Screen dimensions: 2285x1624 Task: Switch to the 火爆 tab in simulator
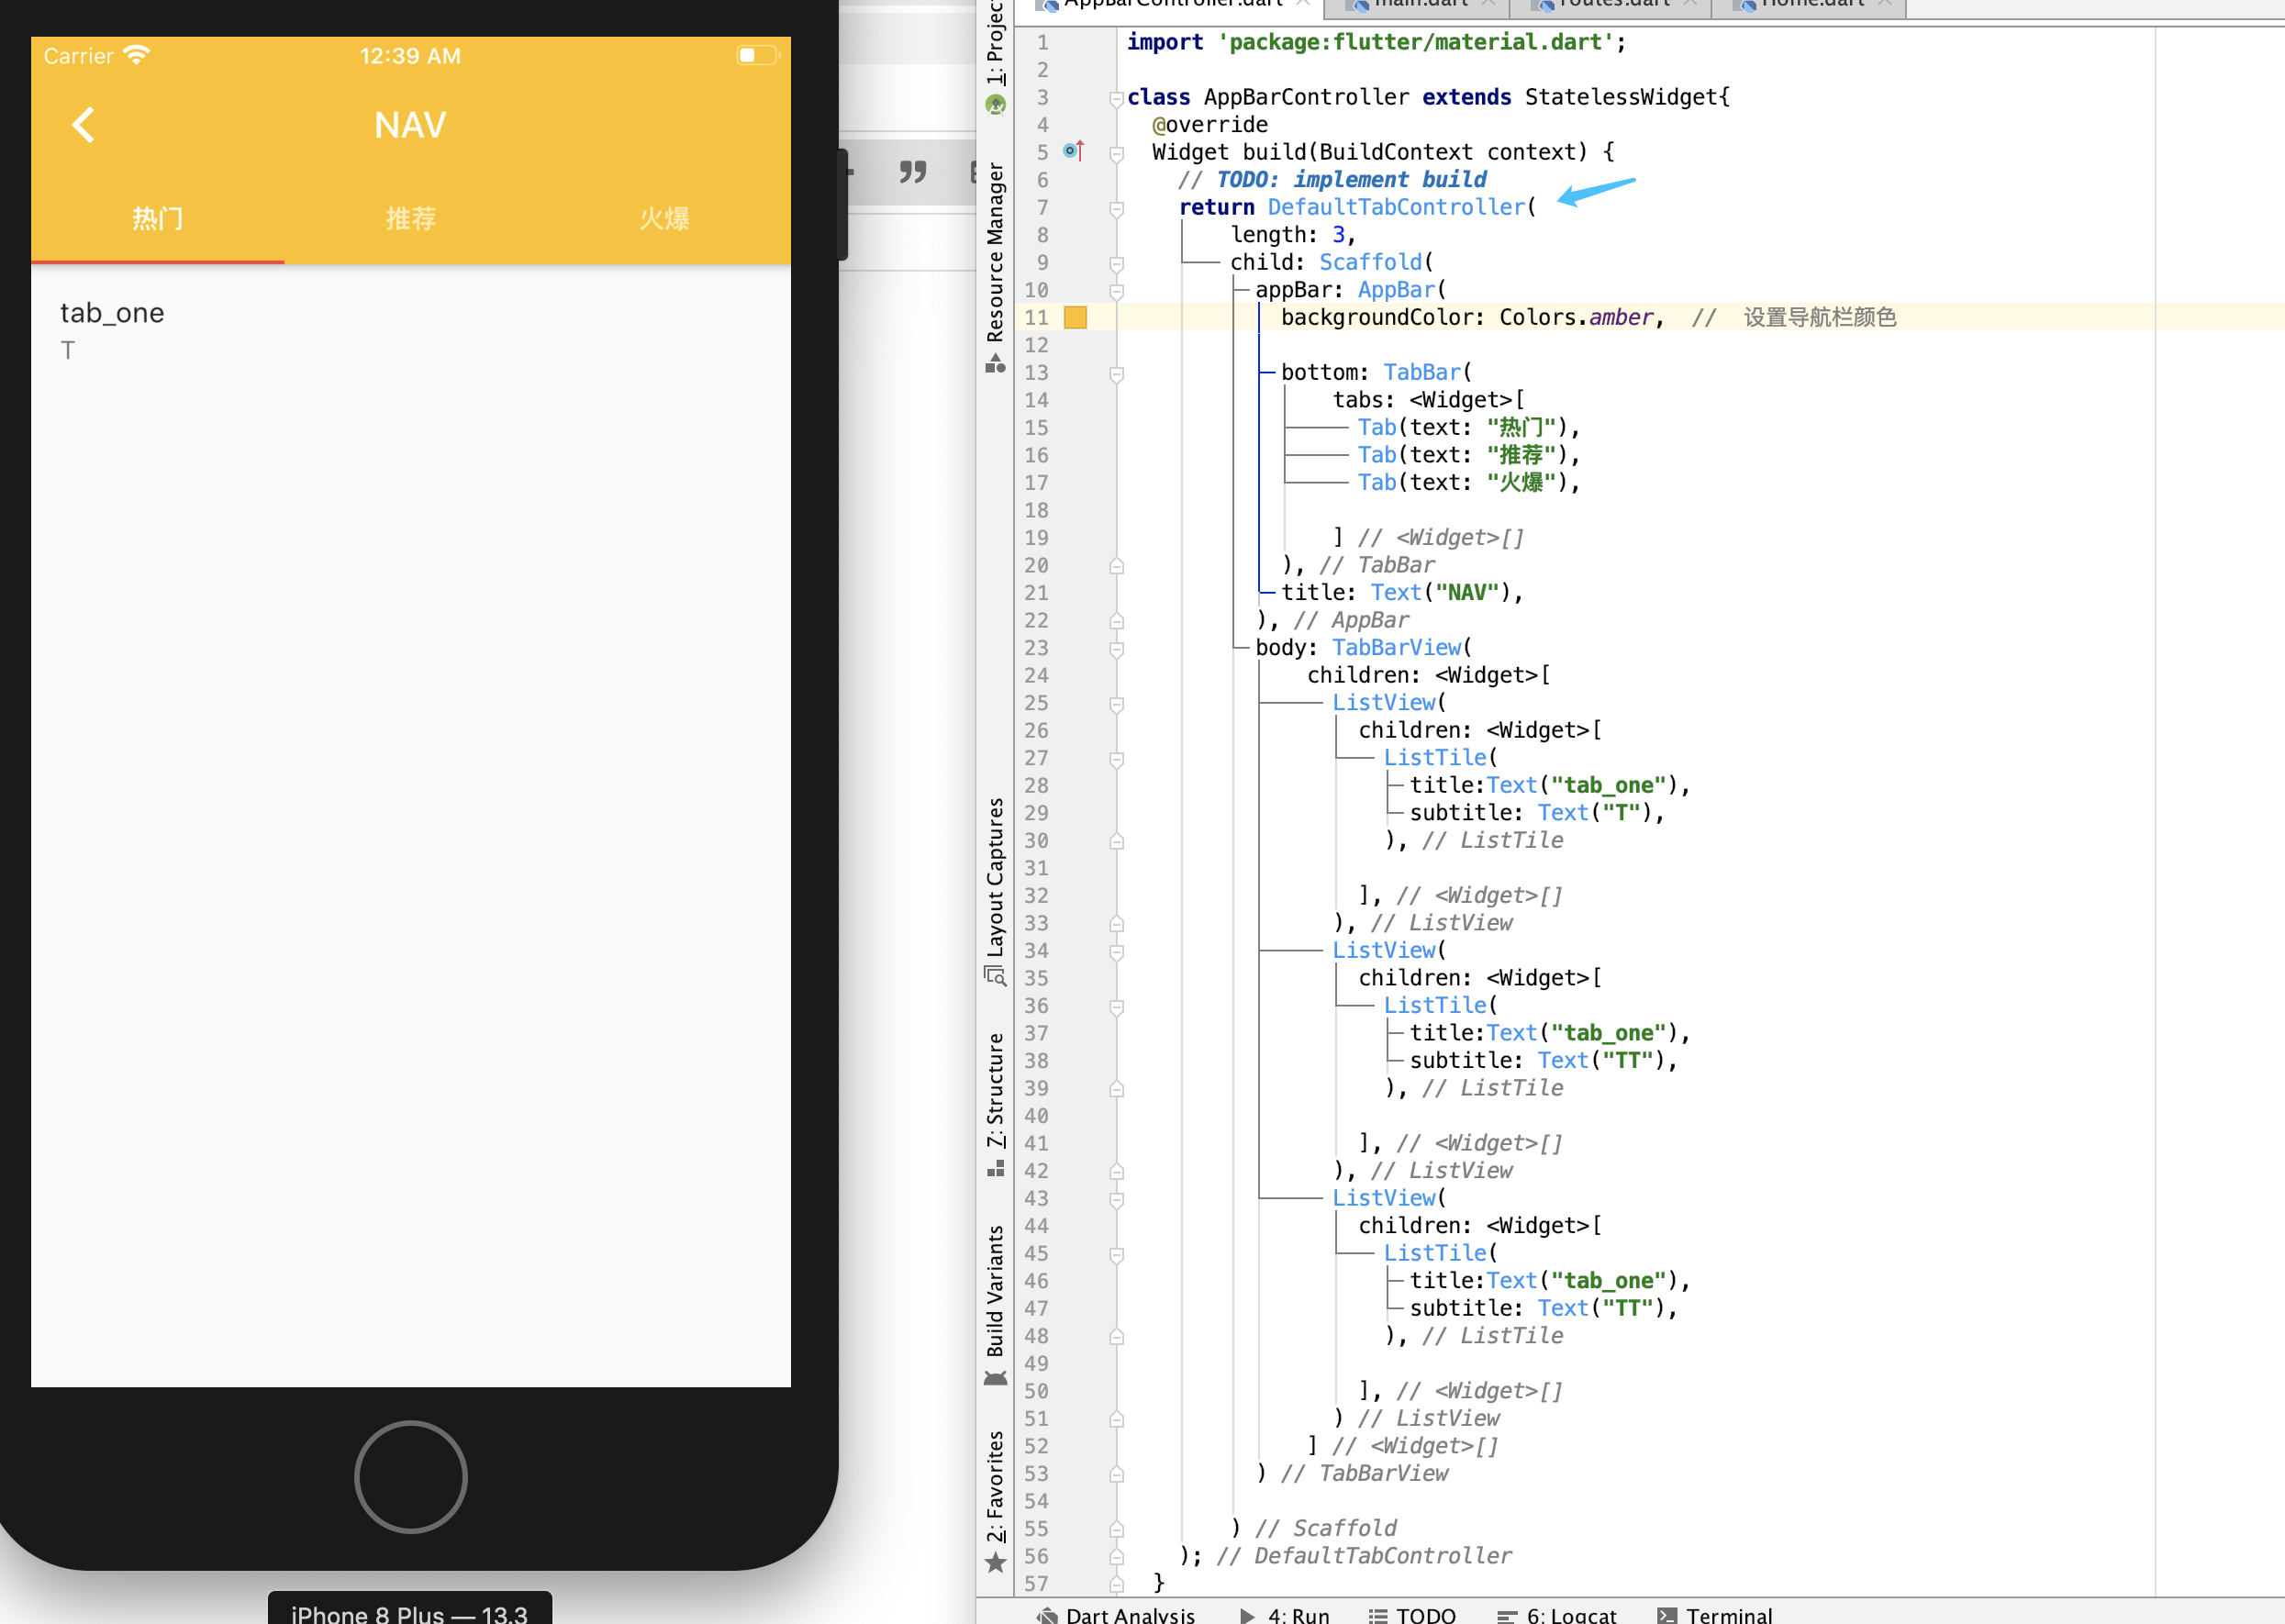click(664, 218)
